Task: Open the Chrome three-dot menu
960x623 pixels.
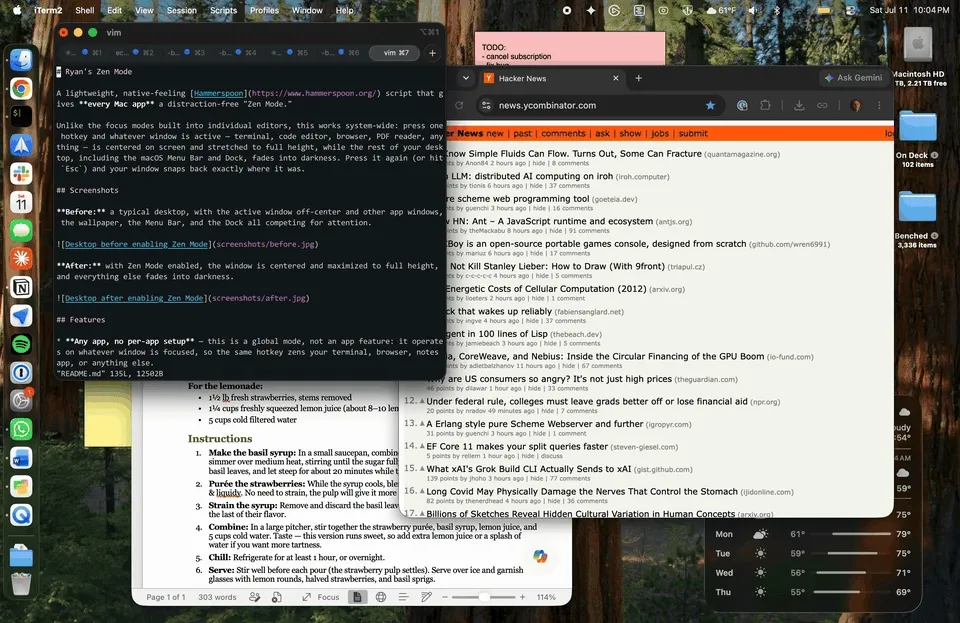Action: pyautogui.click(x=879, y=105)
